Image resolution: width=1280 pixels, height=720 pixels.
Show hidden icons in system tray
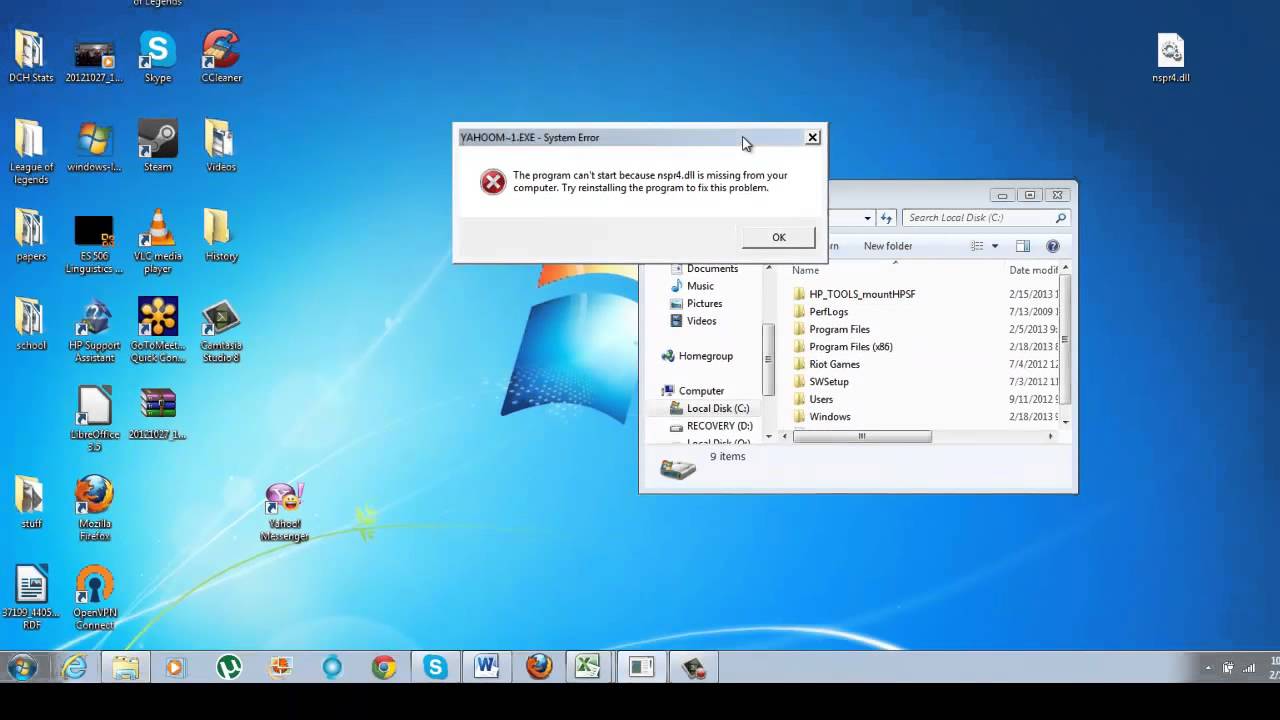1208,667
